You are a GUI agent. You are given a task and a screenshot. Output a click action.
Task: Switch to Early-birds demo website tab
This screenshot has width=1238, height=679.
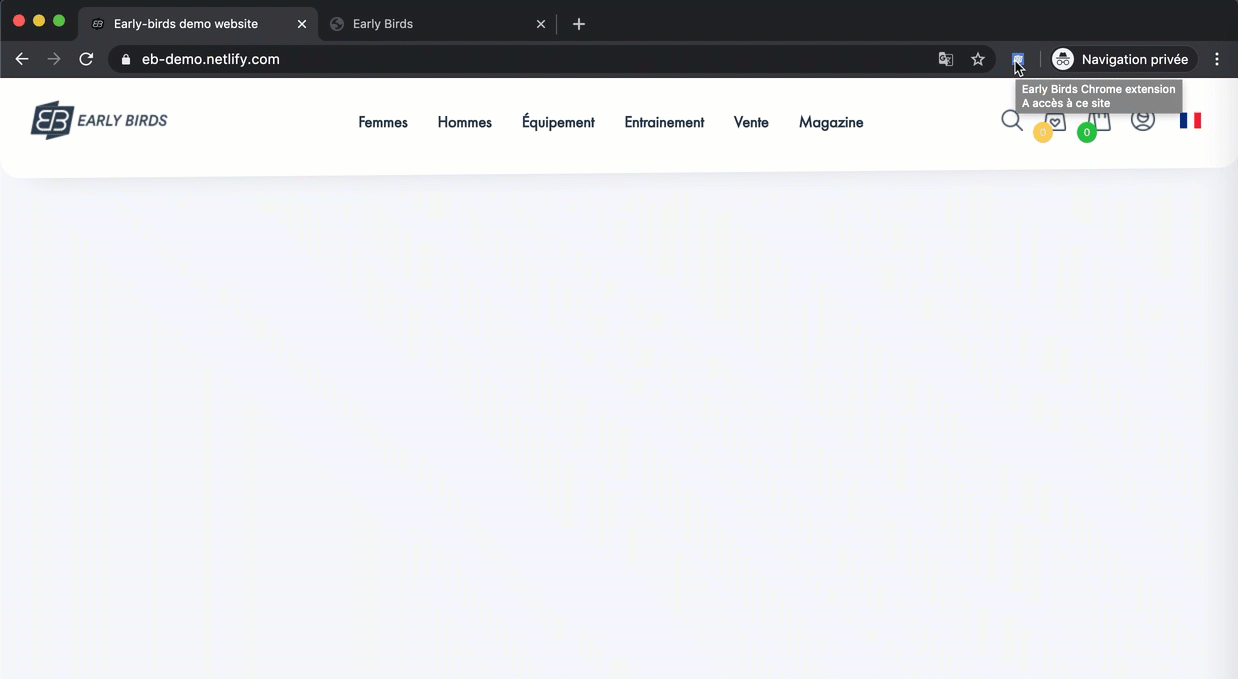(197, 24)
